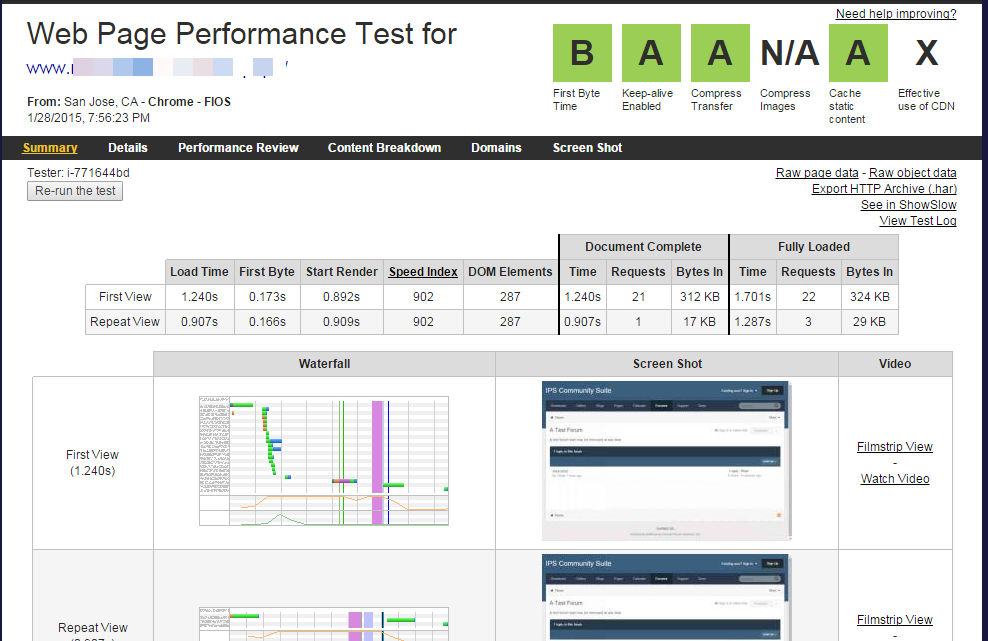
Task: Open First View Filmstrip View link
Action: 894,447
